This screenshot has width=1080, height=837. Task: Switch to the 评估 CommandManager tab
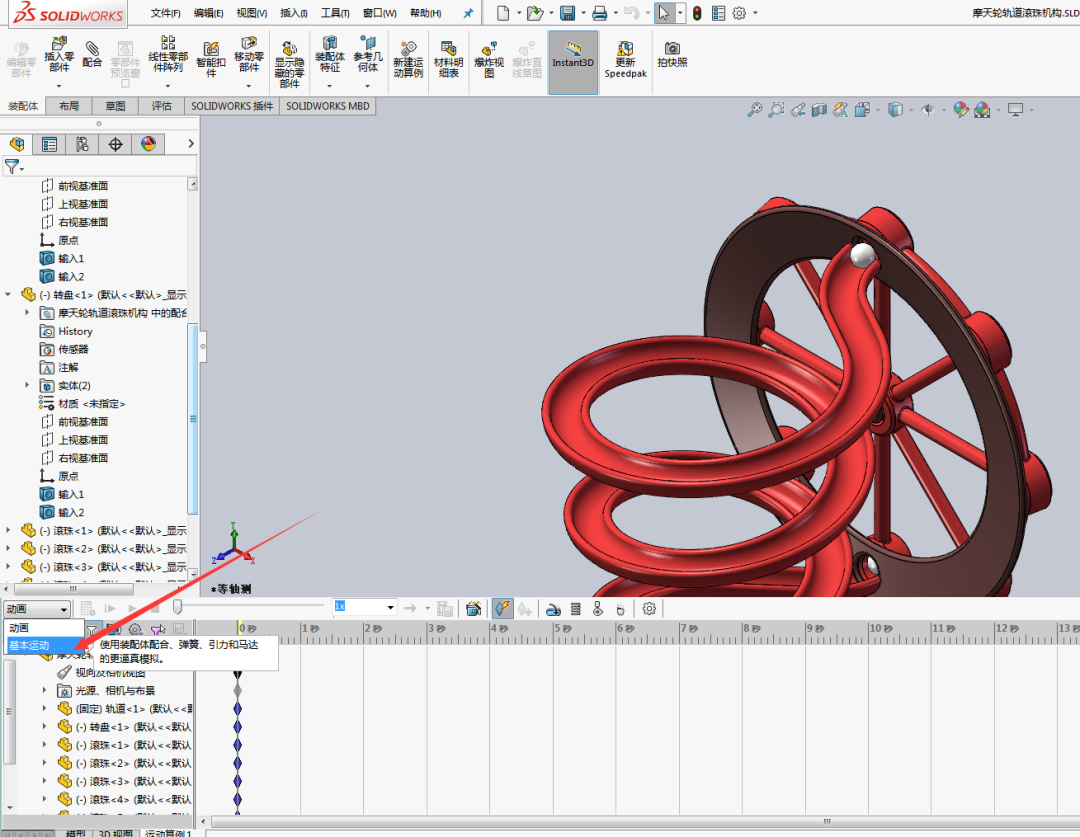[160, 106]
